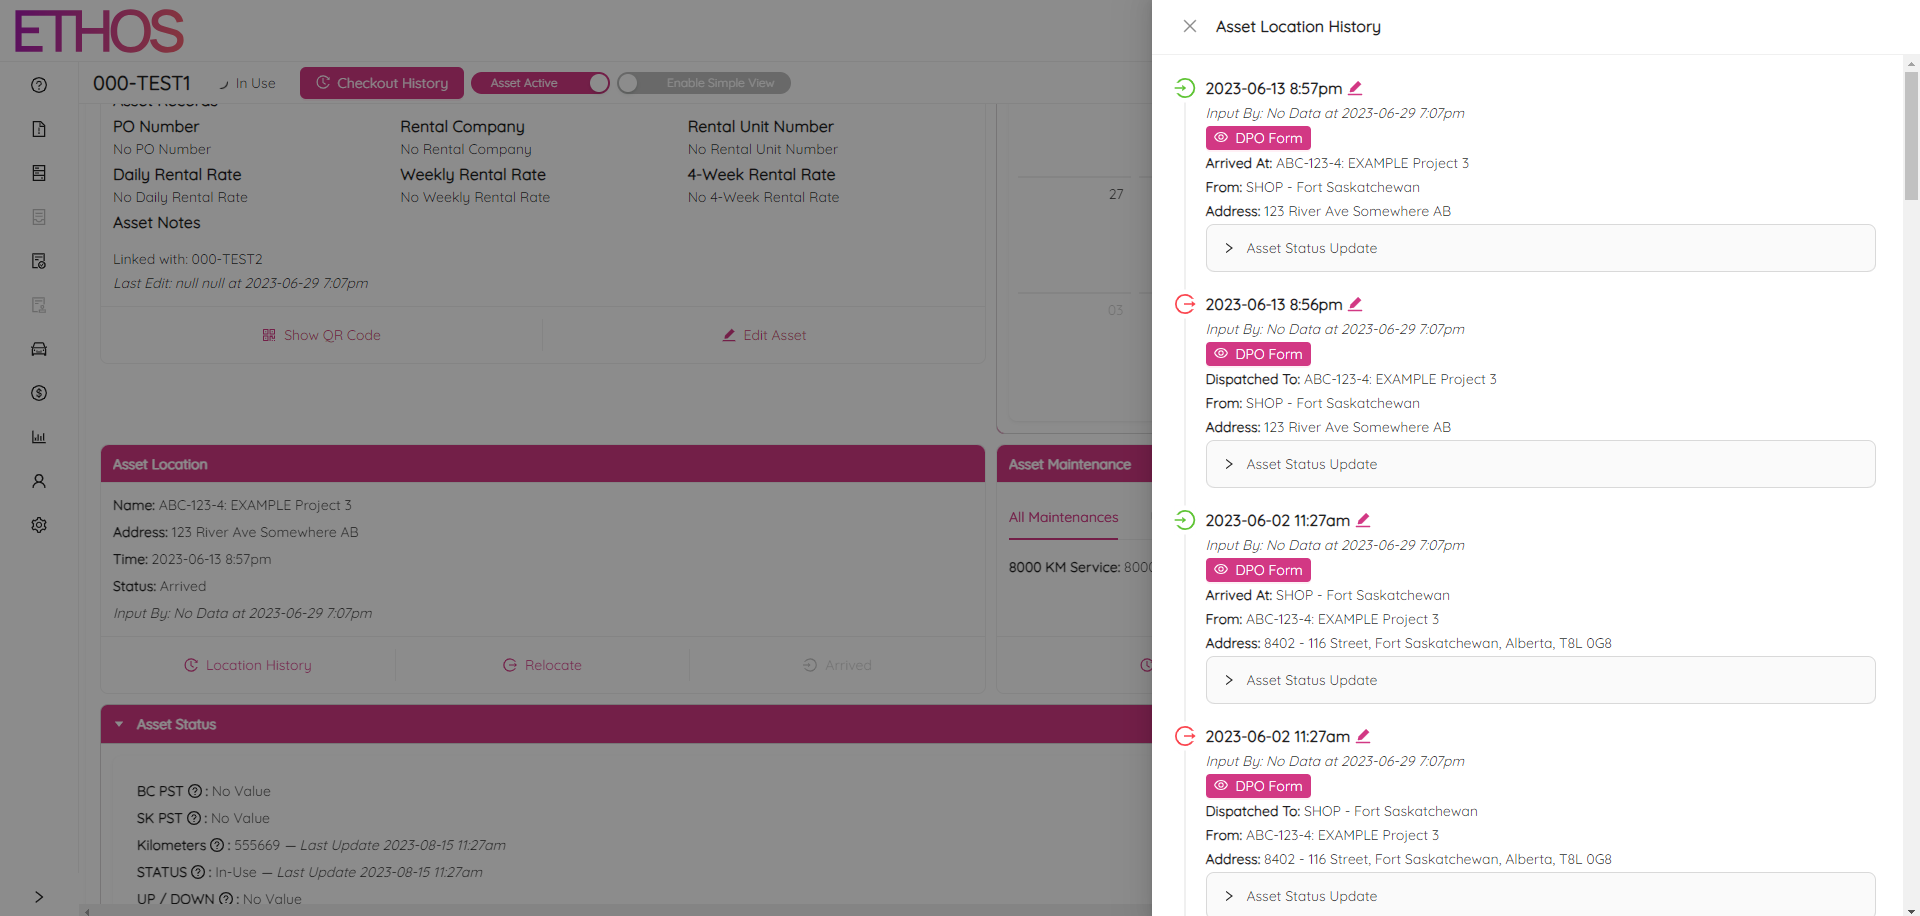View DPO Form for 8:56pm dispatch
The image size is (1920, 916).
pos(1258,354)
